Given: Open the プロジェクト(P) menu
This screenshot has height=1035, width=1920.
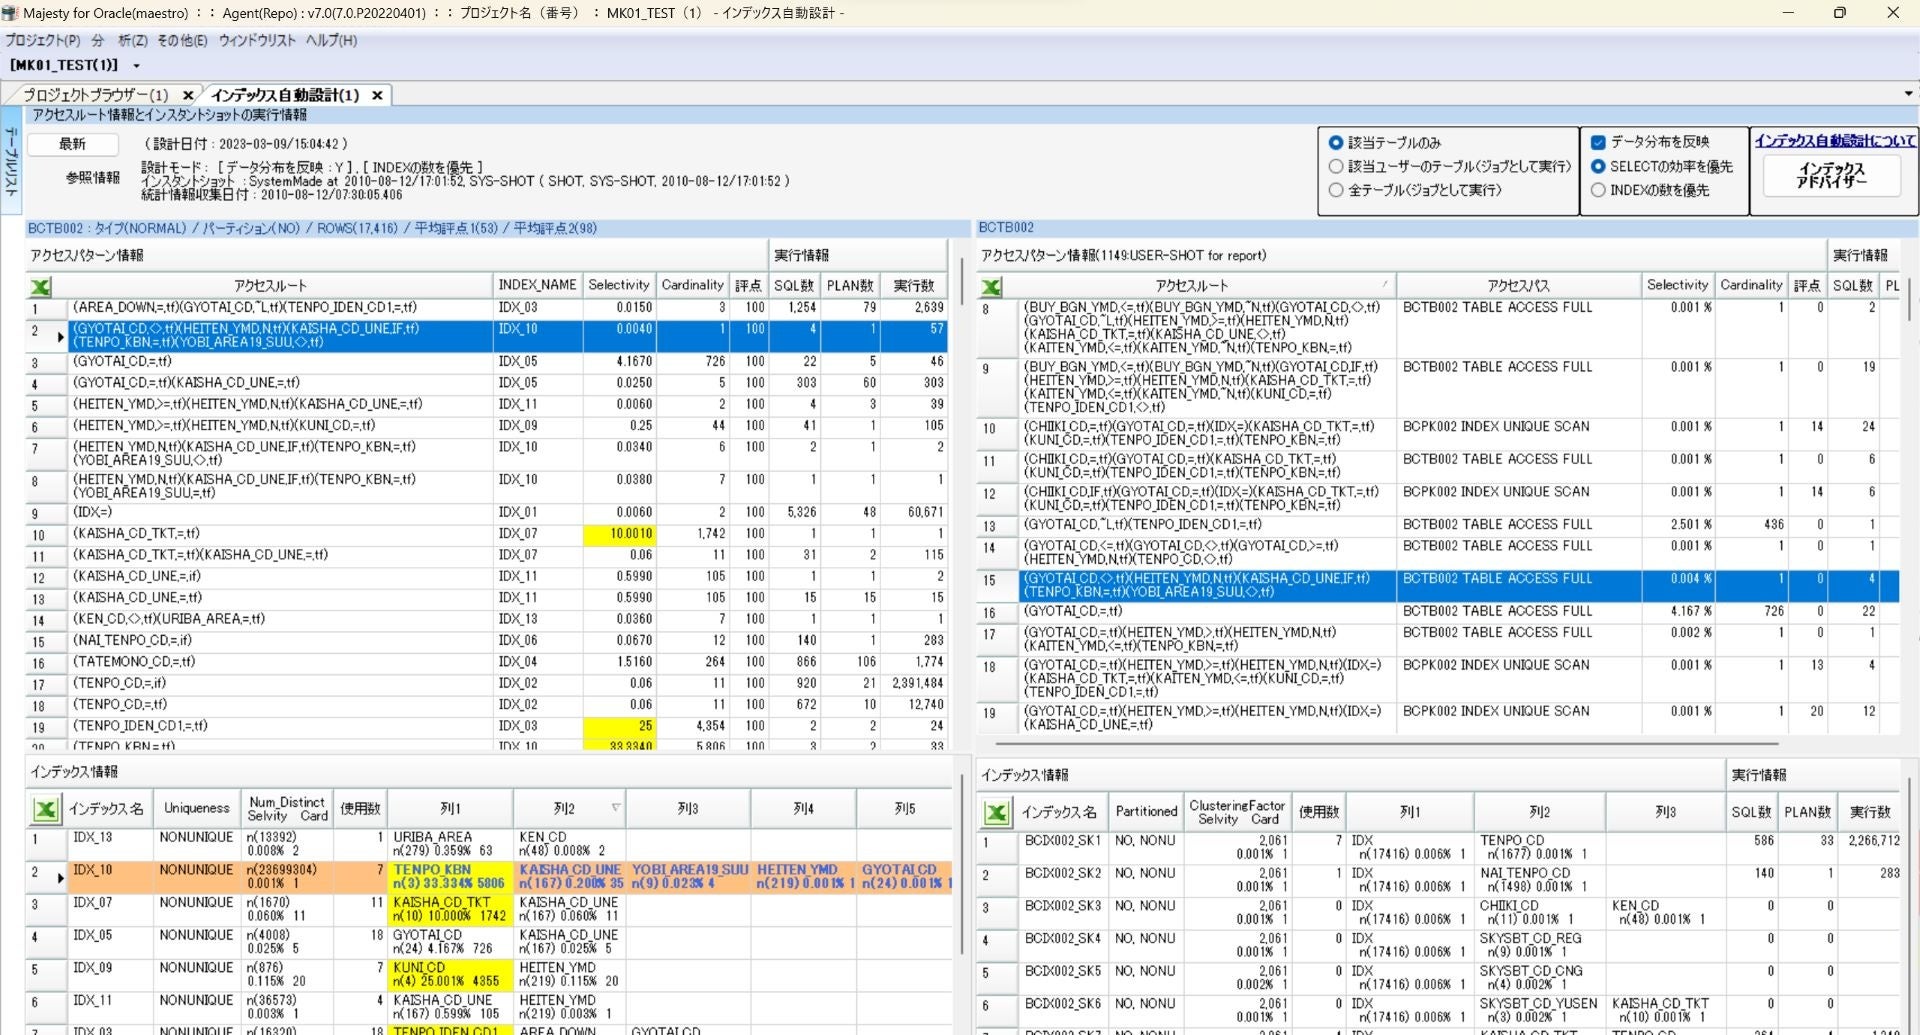Looking at the screenshot, I should click(42, 40).
